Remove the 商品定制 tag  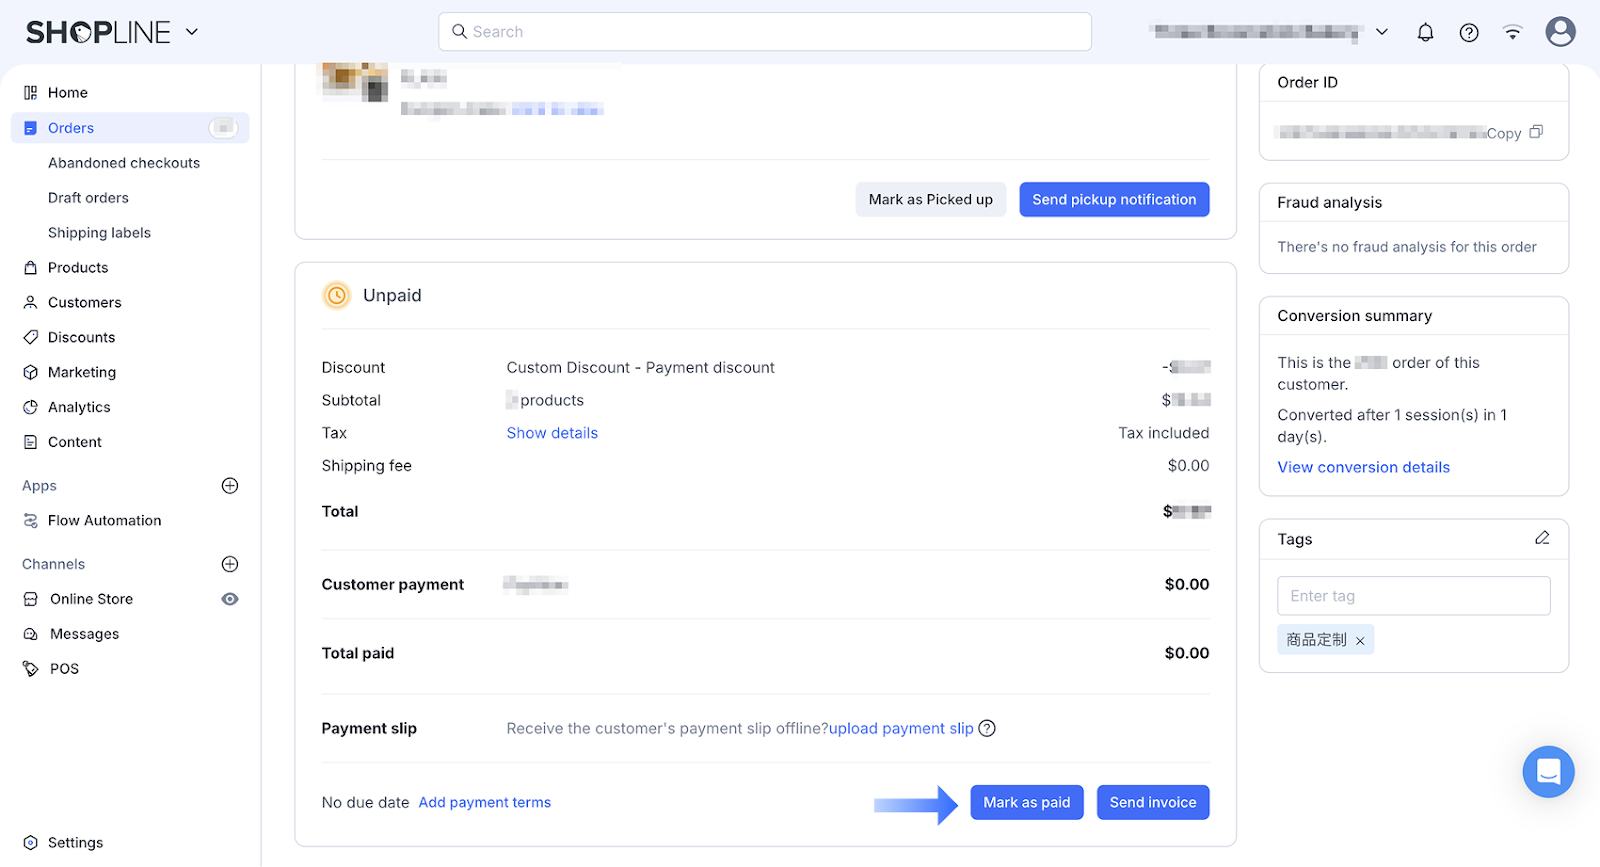click(x=1360, y=641)
